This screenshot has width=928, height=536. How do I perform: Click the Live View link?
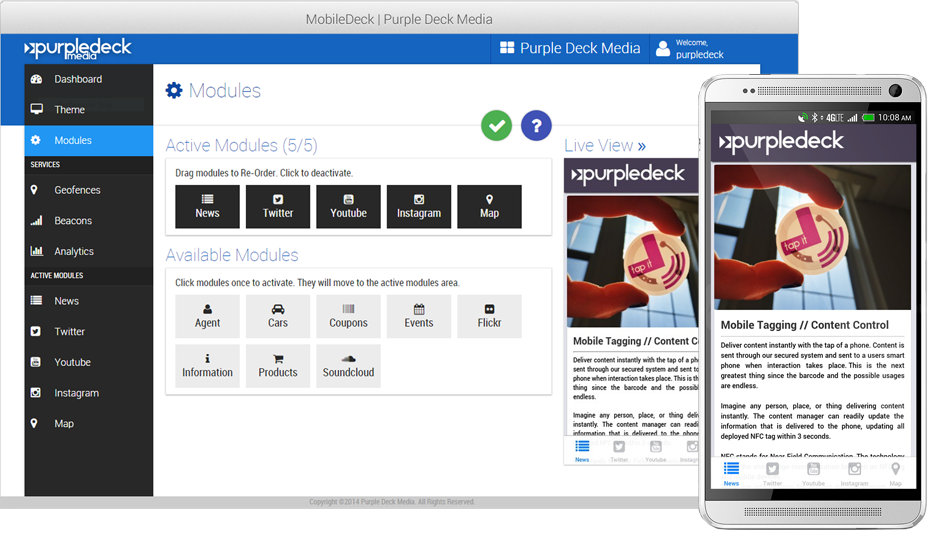(604, 146)
